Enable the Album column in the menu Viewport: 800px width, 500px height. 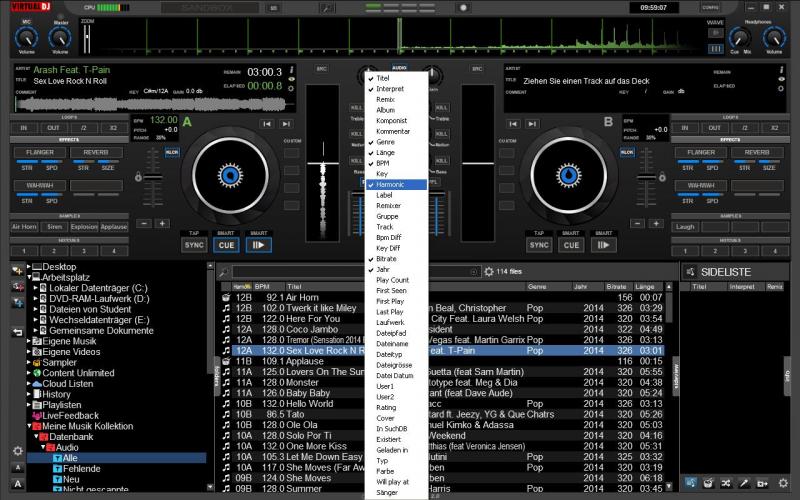pyautogui.click(x=385, y=110)
